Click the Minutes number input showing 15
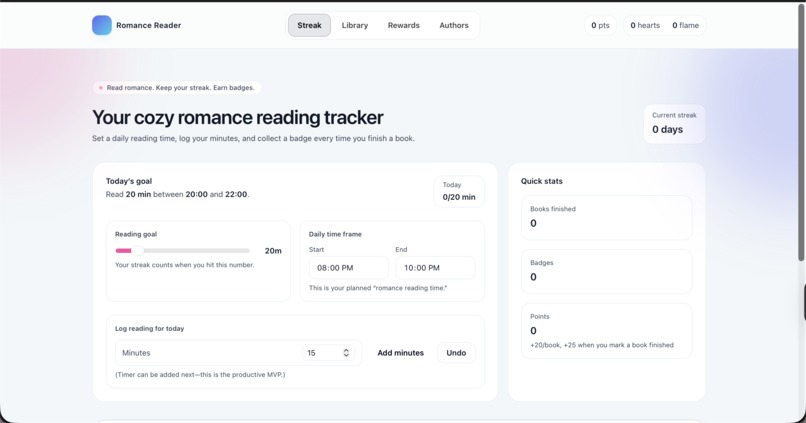This screenshot has width=806, height=423. [x=328, y=353]
